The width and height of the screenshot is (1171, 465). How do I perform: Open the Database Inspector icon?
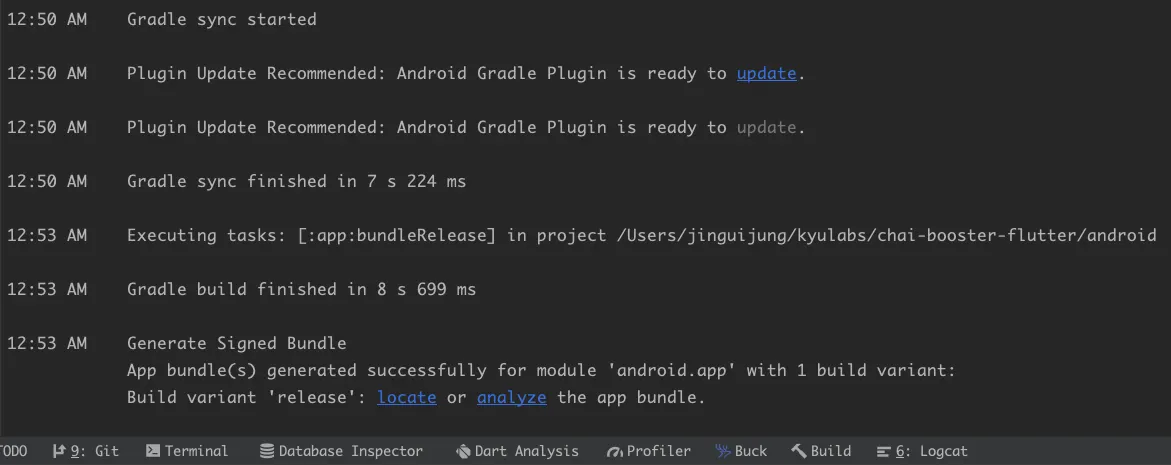point(266,451)
